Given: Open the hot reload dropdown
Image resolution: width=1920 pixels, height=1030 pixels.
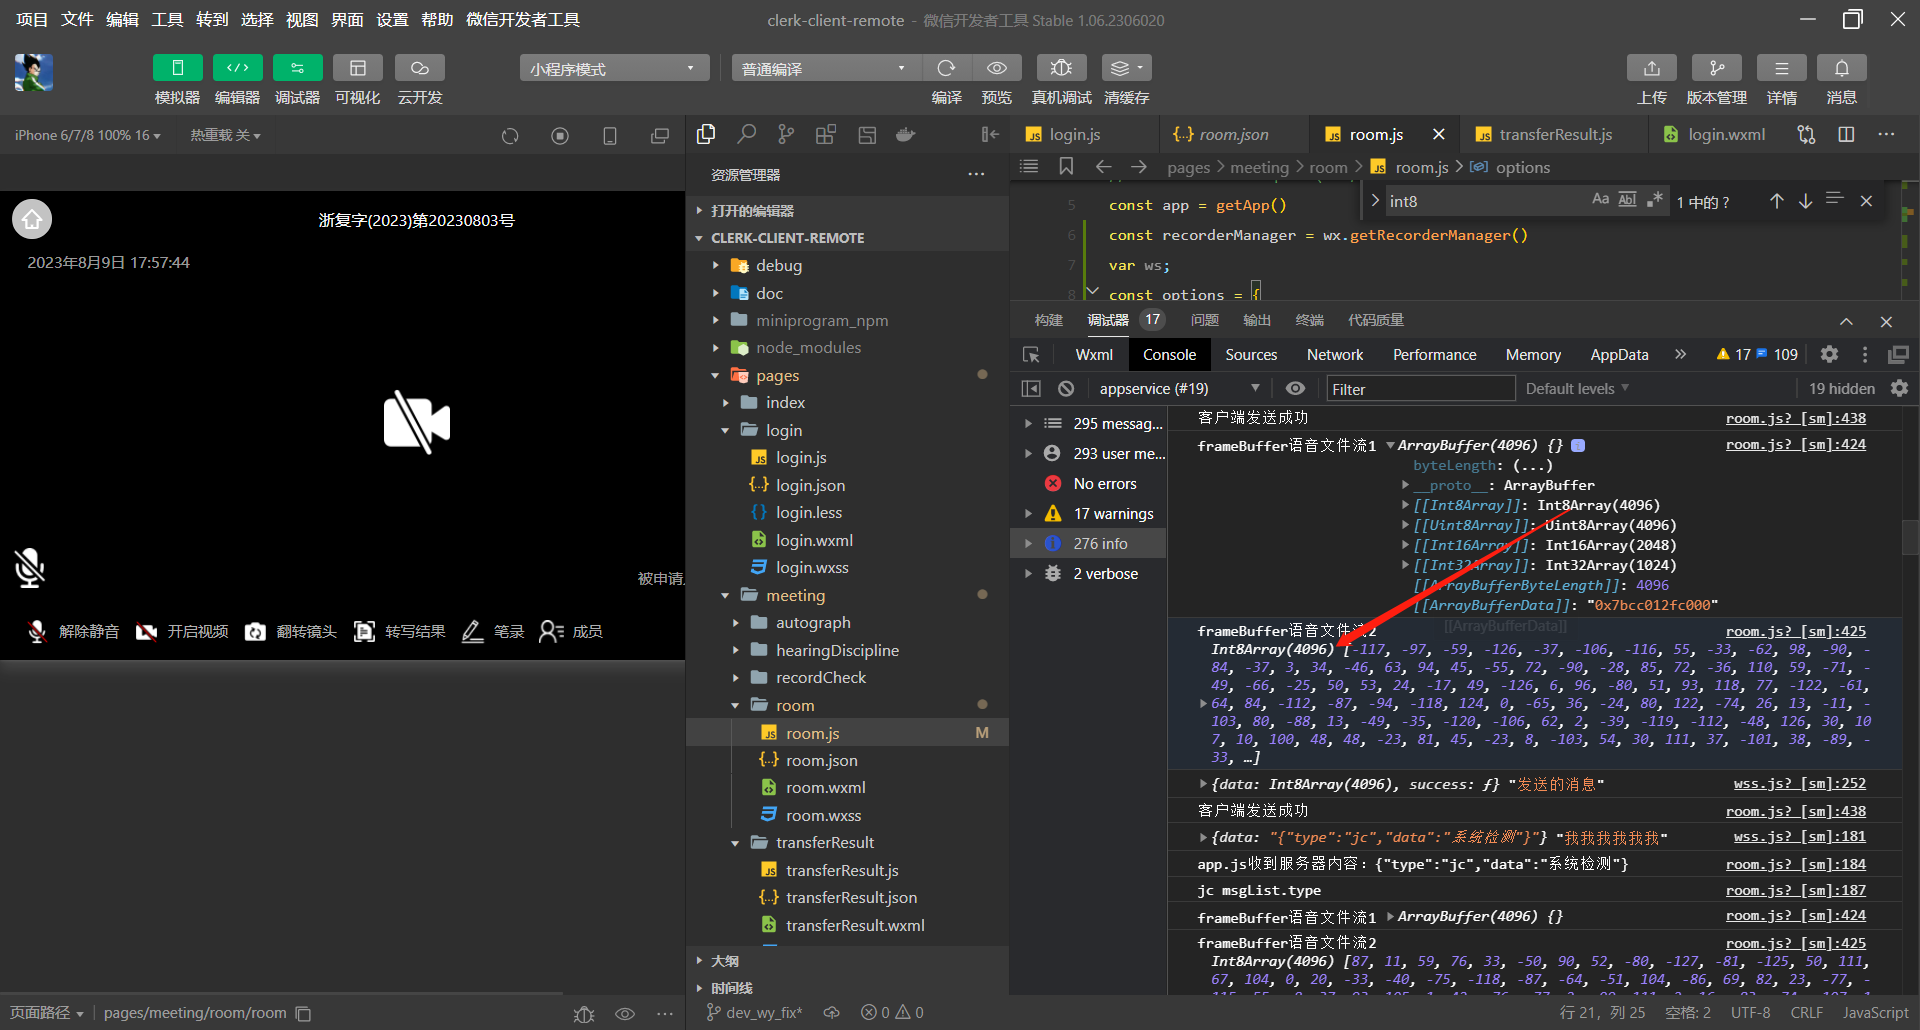Looking at the screenshot, I should tap(226, 135).
